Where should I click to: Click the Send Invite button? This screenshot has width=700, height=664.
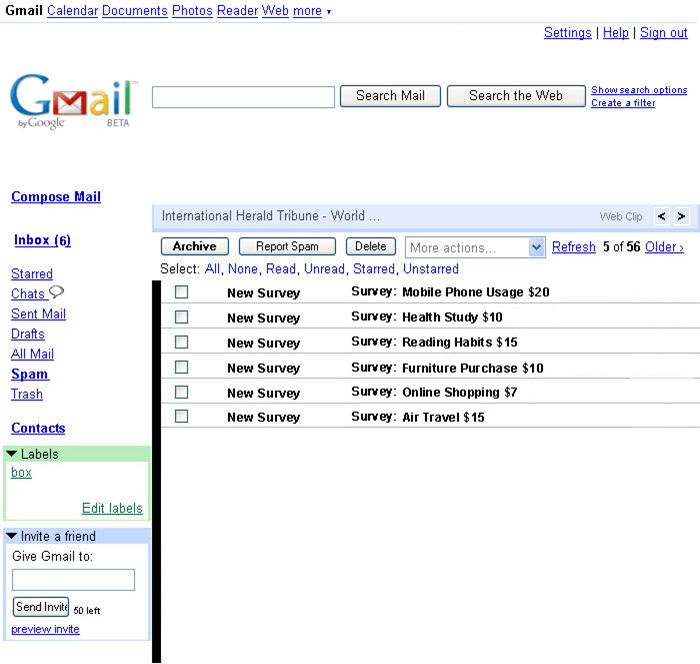41,607
